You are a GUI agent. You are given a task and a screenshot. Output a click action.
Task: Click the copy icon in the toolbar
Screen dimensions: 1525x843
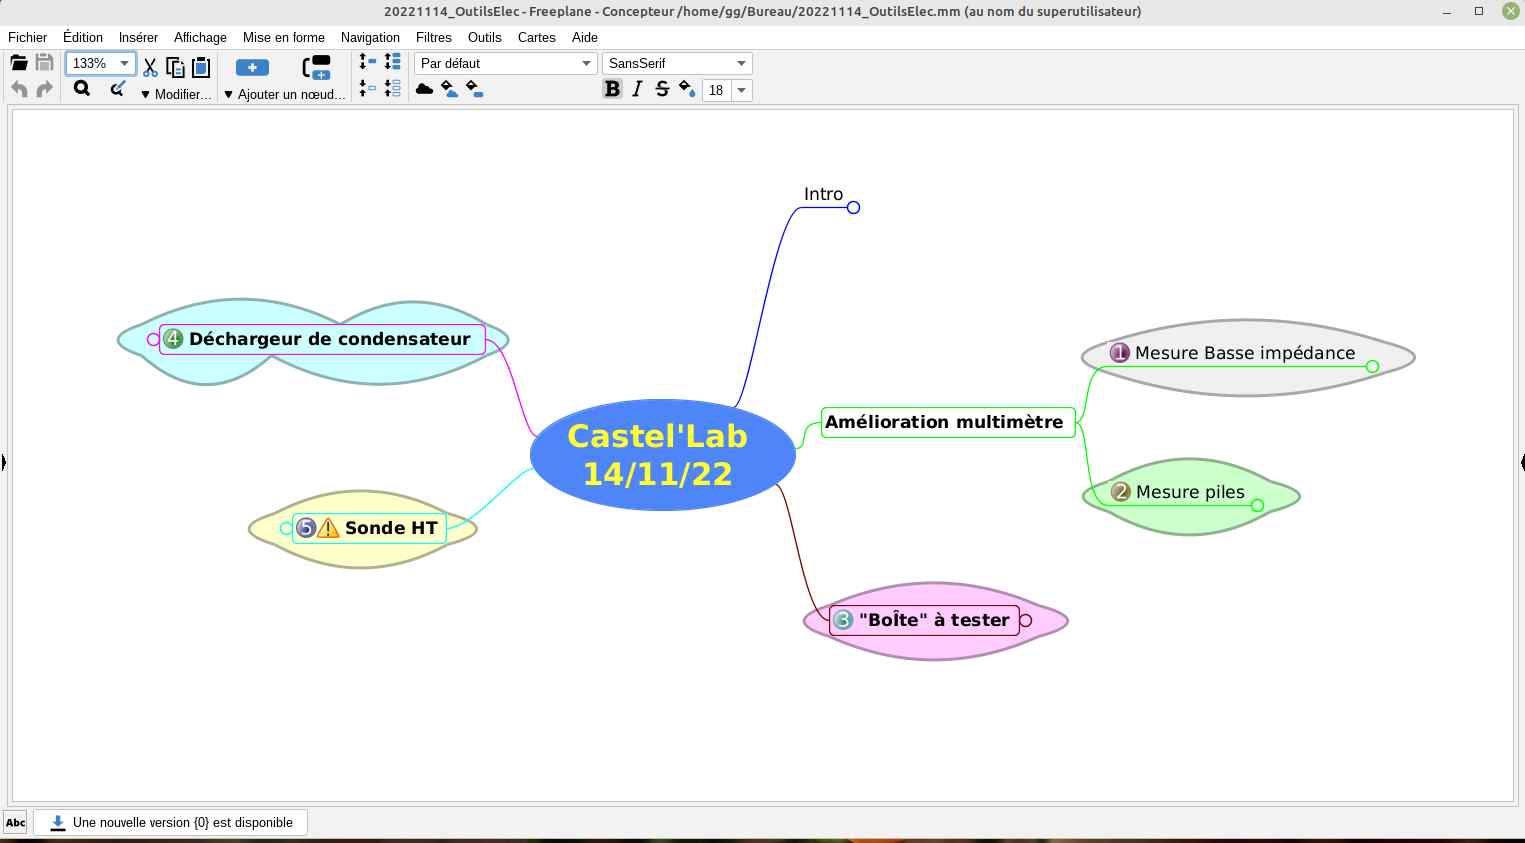175,67
